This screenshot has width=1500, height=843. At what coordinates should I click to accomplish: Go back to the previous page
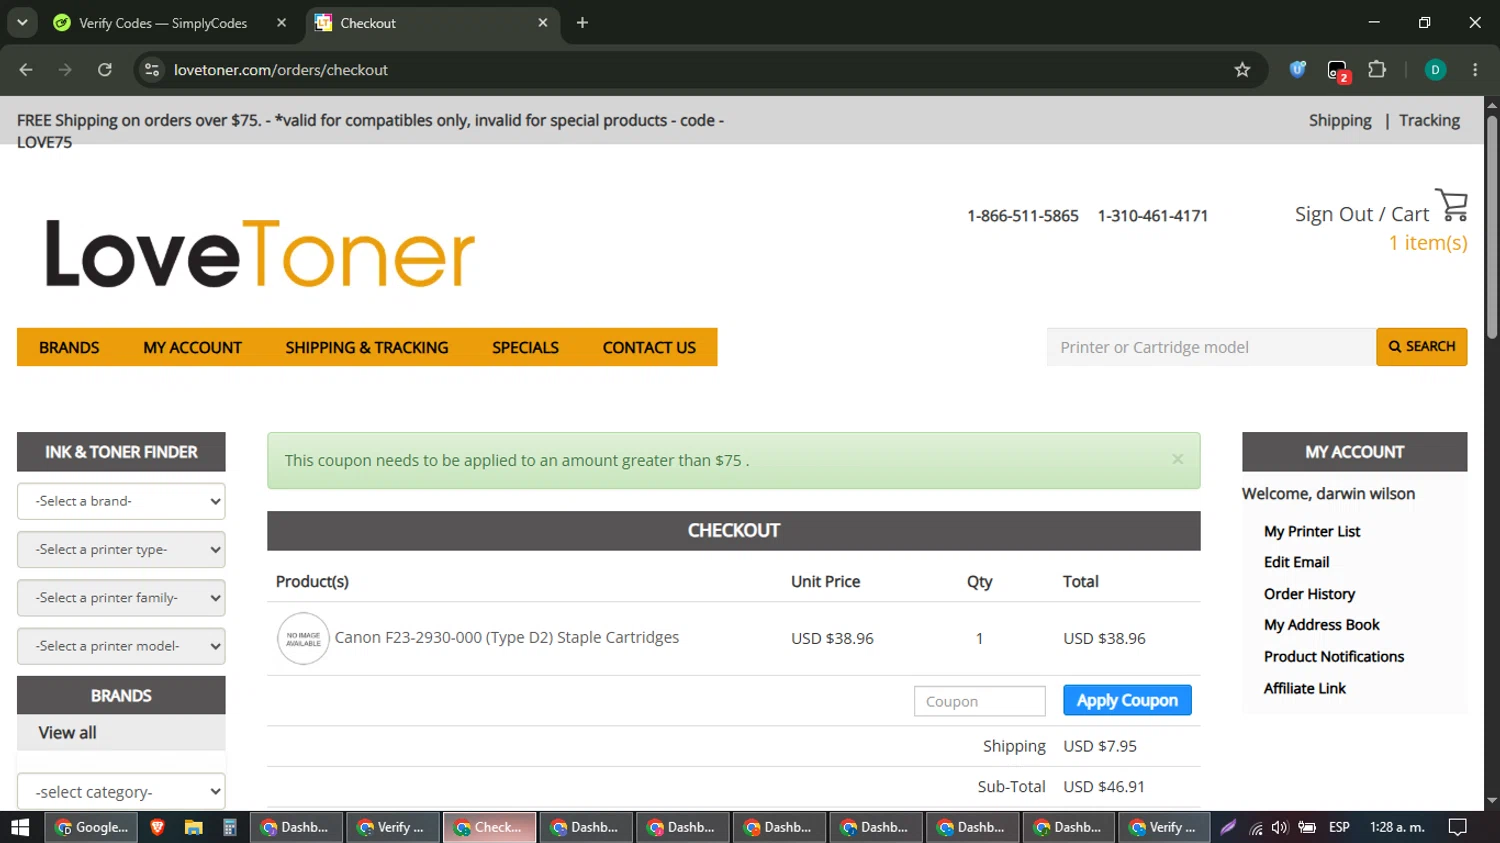26,70
